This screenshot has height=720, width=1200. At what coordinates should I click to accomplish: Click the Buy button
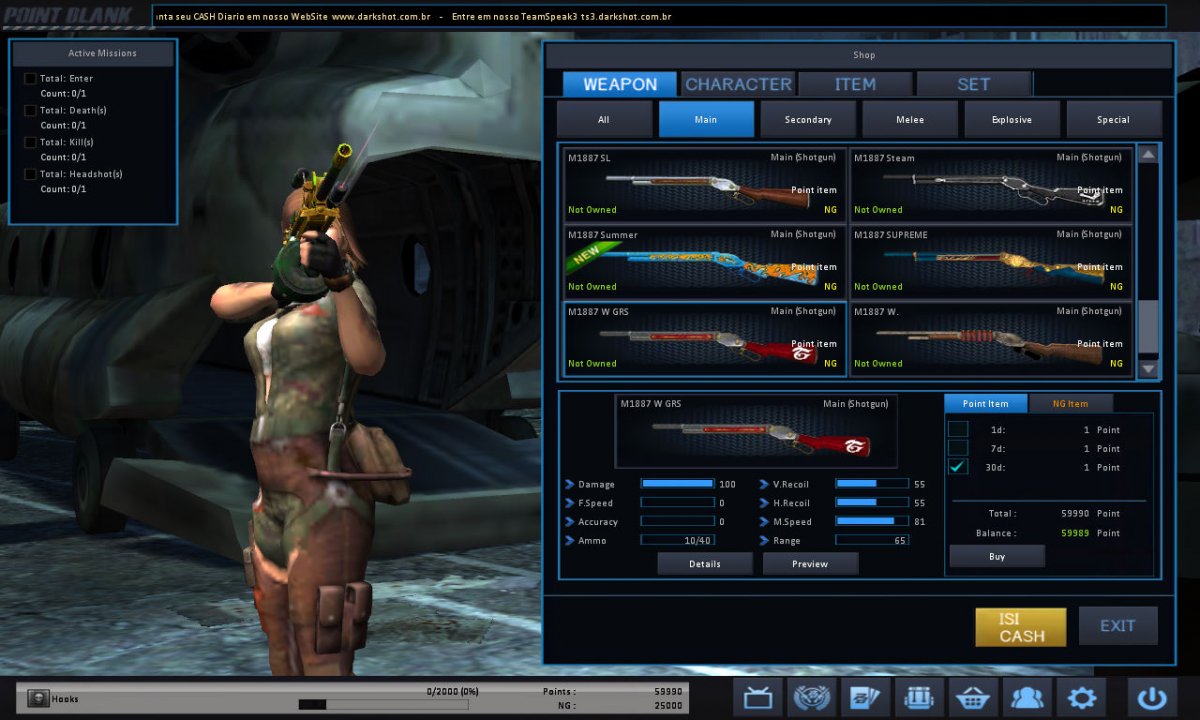pyautogui.click(x=997, y=556)
